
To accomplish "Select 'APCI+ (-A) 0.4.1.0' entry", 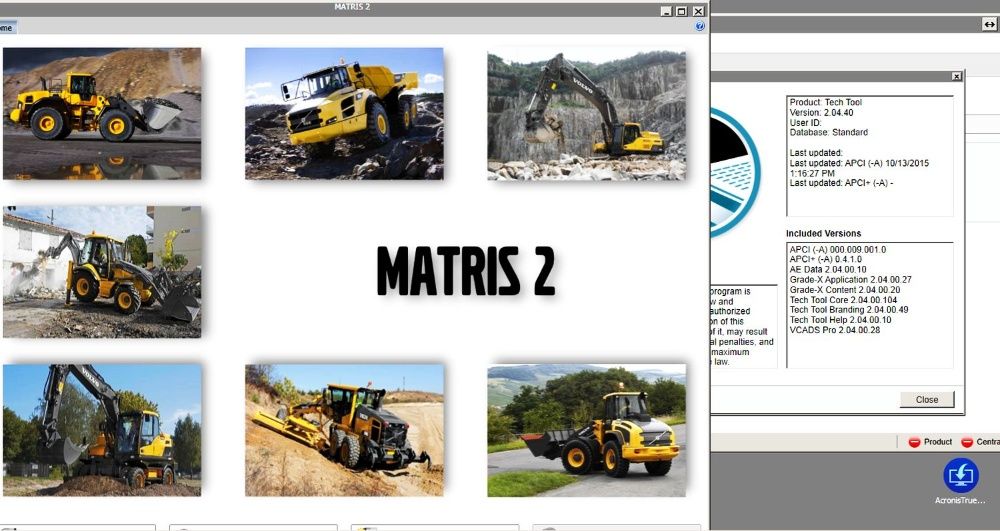I will [x=825, y=259].
